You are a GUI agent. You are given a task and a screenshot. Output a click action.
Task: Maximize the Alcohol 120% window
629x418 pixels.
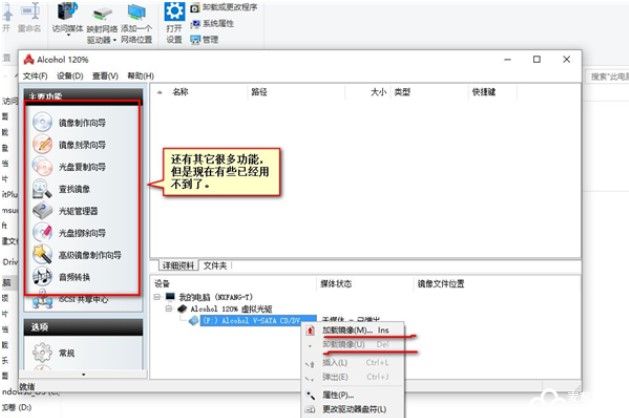[537, 59]
